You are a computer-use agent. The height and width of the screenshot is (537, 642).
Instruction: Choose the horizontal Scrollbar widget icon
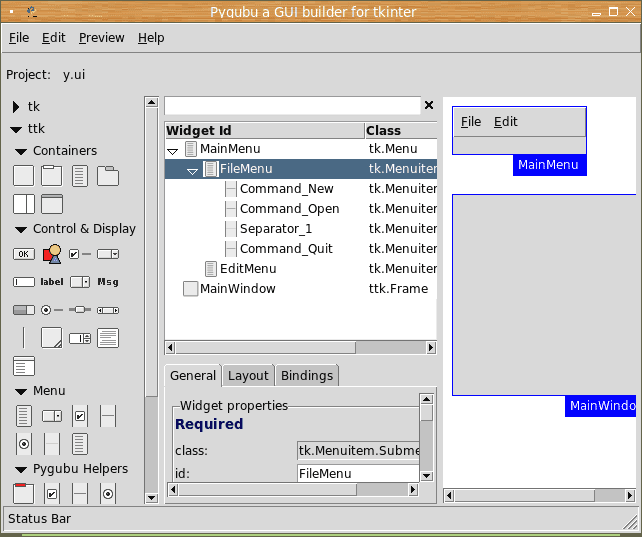(x=108, y=310)
